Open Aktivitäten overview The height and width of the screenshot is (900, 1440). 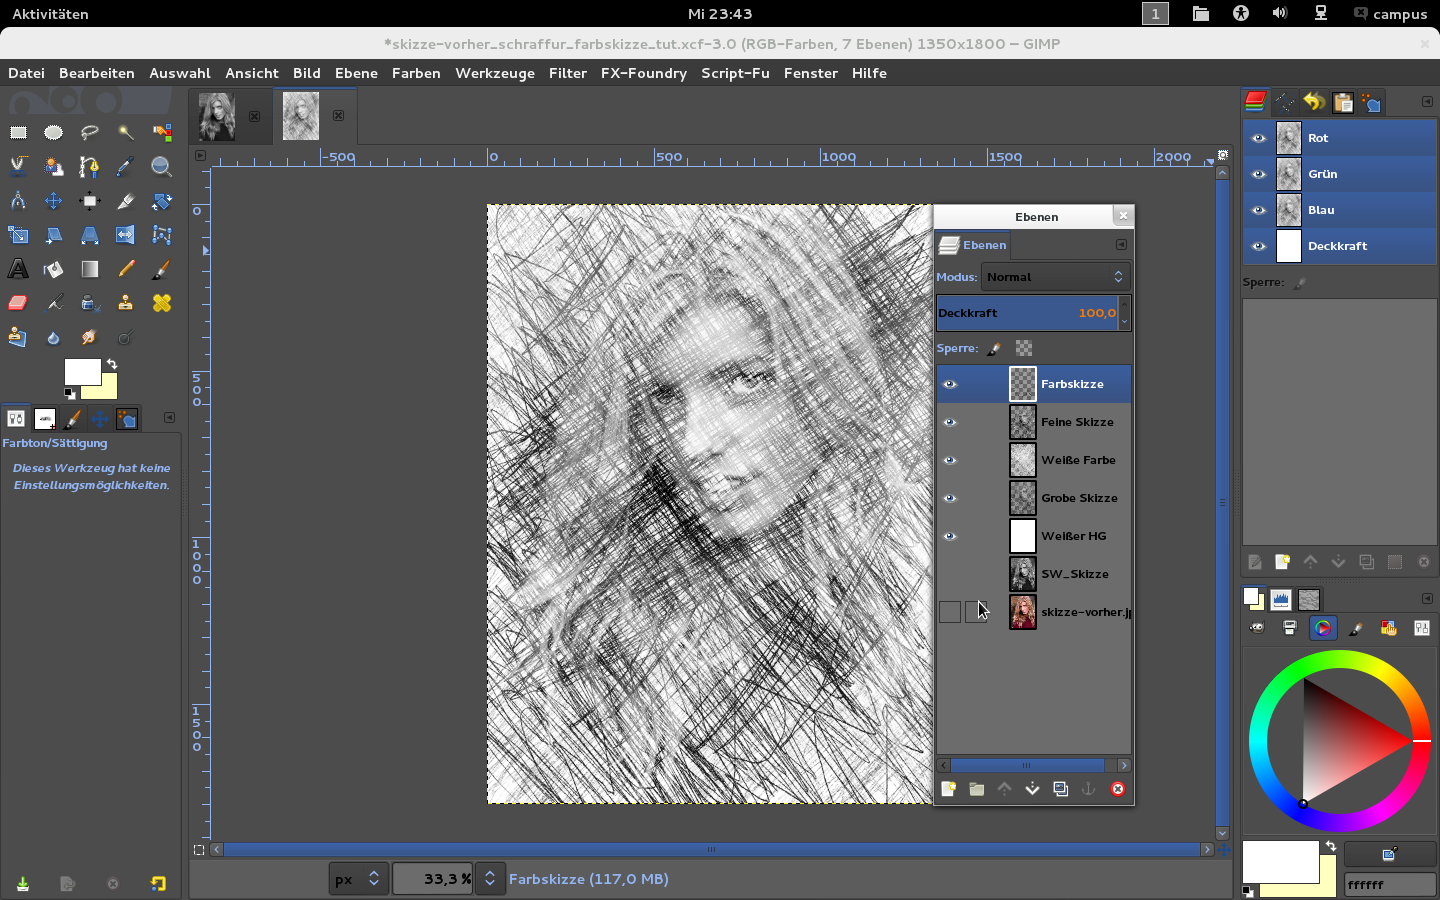(x=50, y=14)
